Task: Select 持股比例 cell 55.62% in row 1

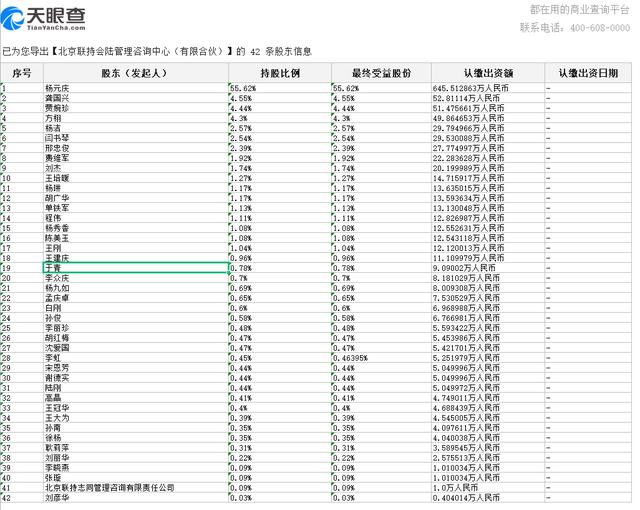Action: pos(280,88)
